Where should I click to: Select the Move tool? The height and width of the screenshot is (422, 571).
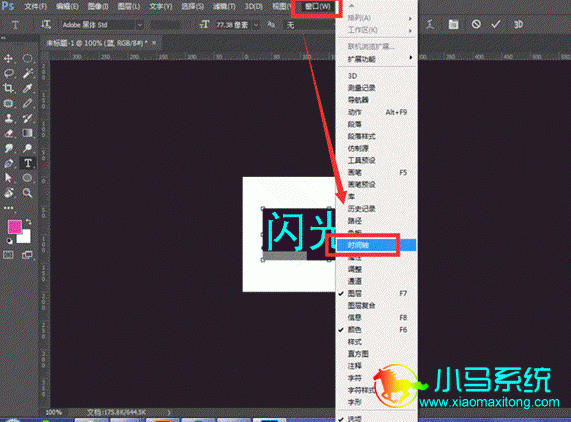[8, 58]
